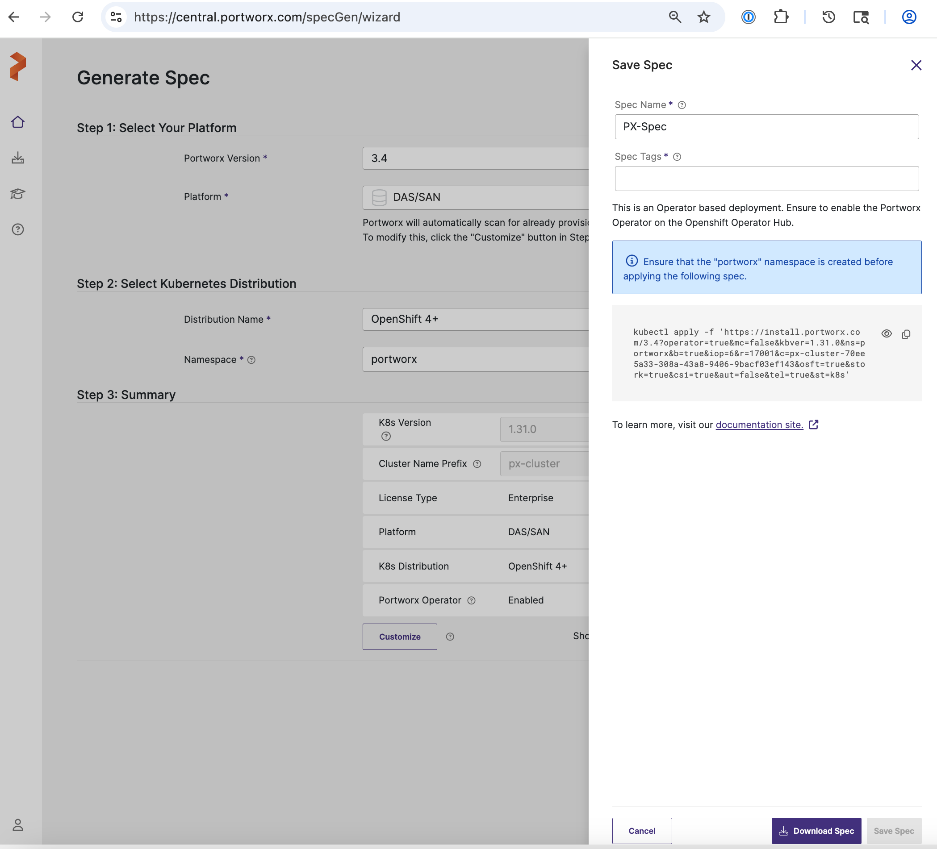Screen dimensions: 937x849
Task: Click the Customize button in Step 3
Action: (x=398, y=636)
